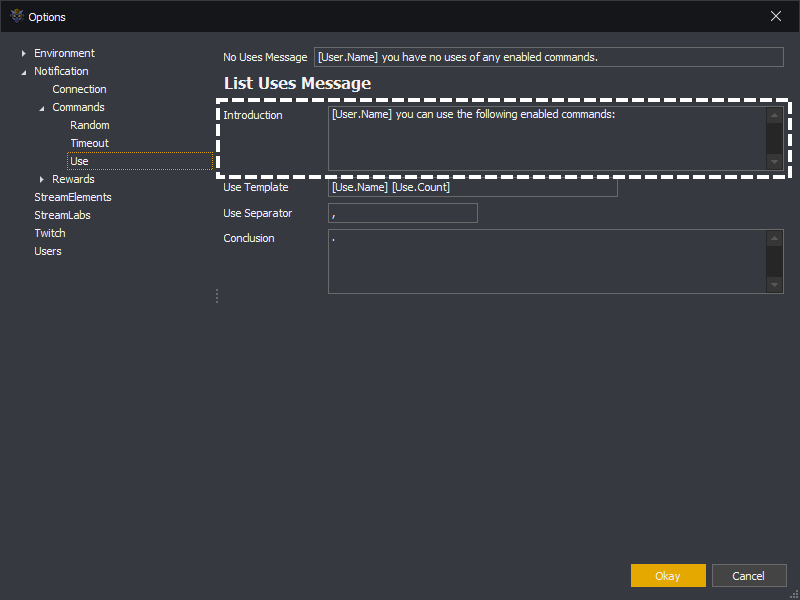Image resolution: width=800 pixels, height=600 pixels.
Task: Click into the Introduction text box
Action: tap(547, 138)
